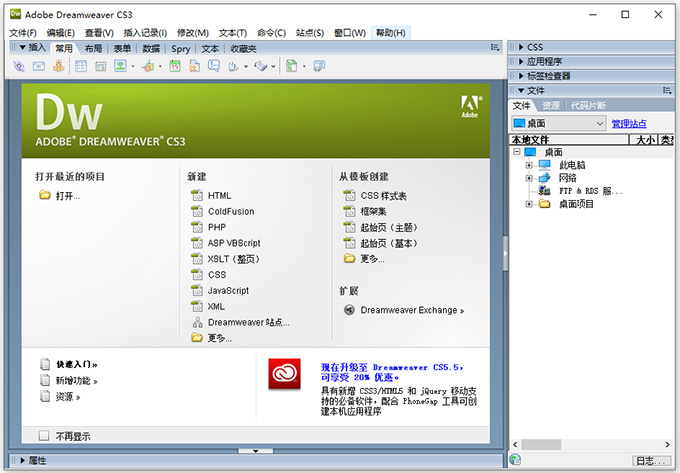Open the CS5.5 upgrade offer link

pyautogui.click(x=392, y=372)
